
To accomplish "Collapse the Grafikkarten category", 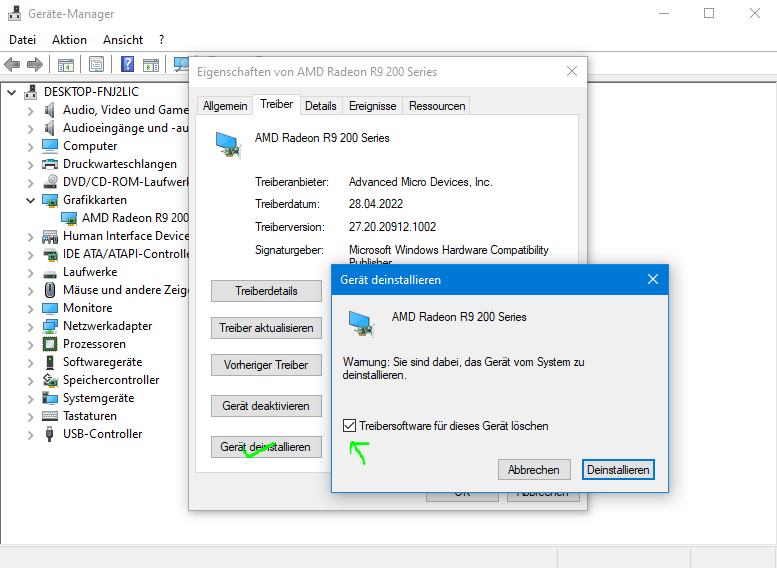I will (30, 200).
